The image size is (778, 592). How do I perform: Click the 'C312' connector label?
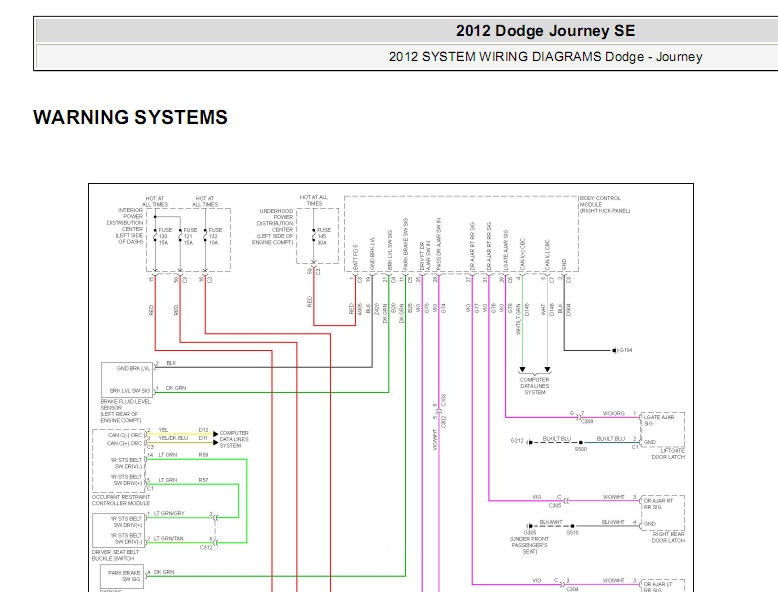click(206, 547)
